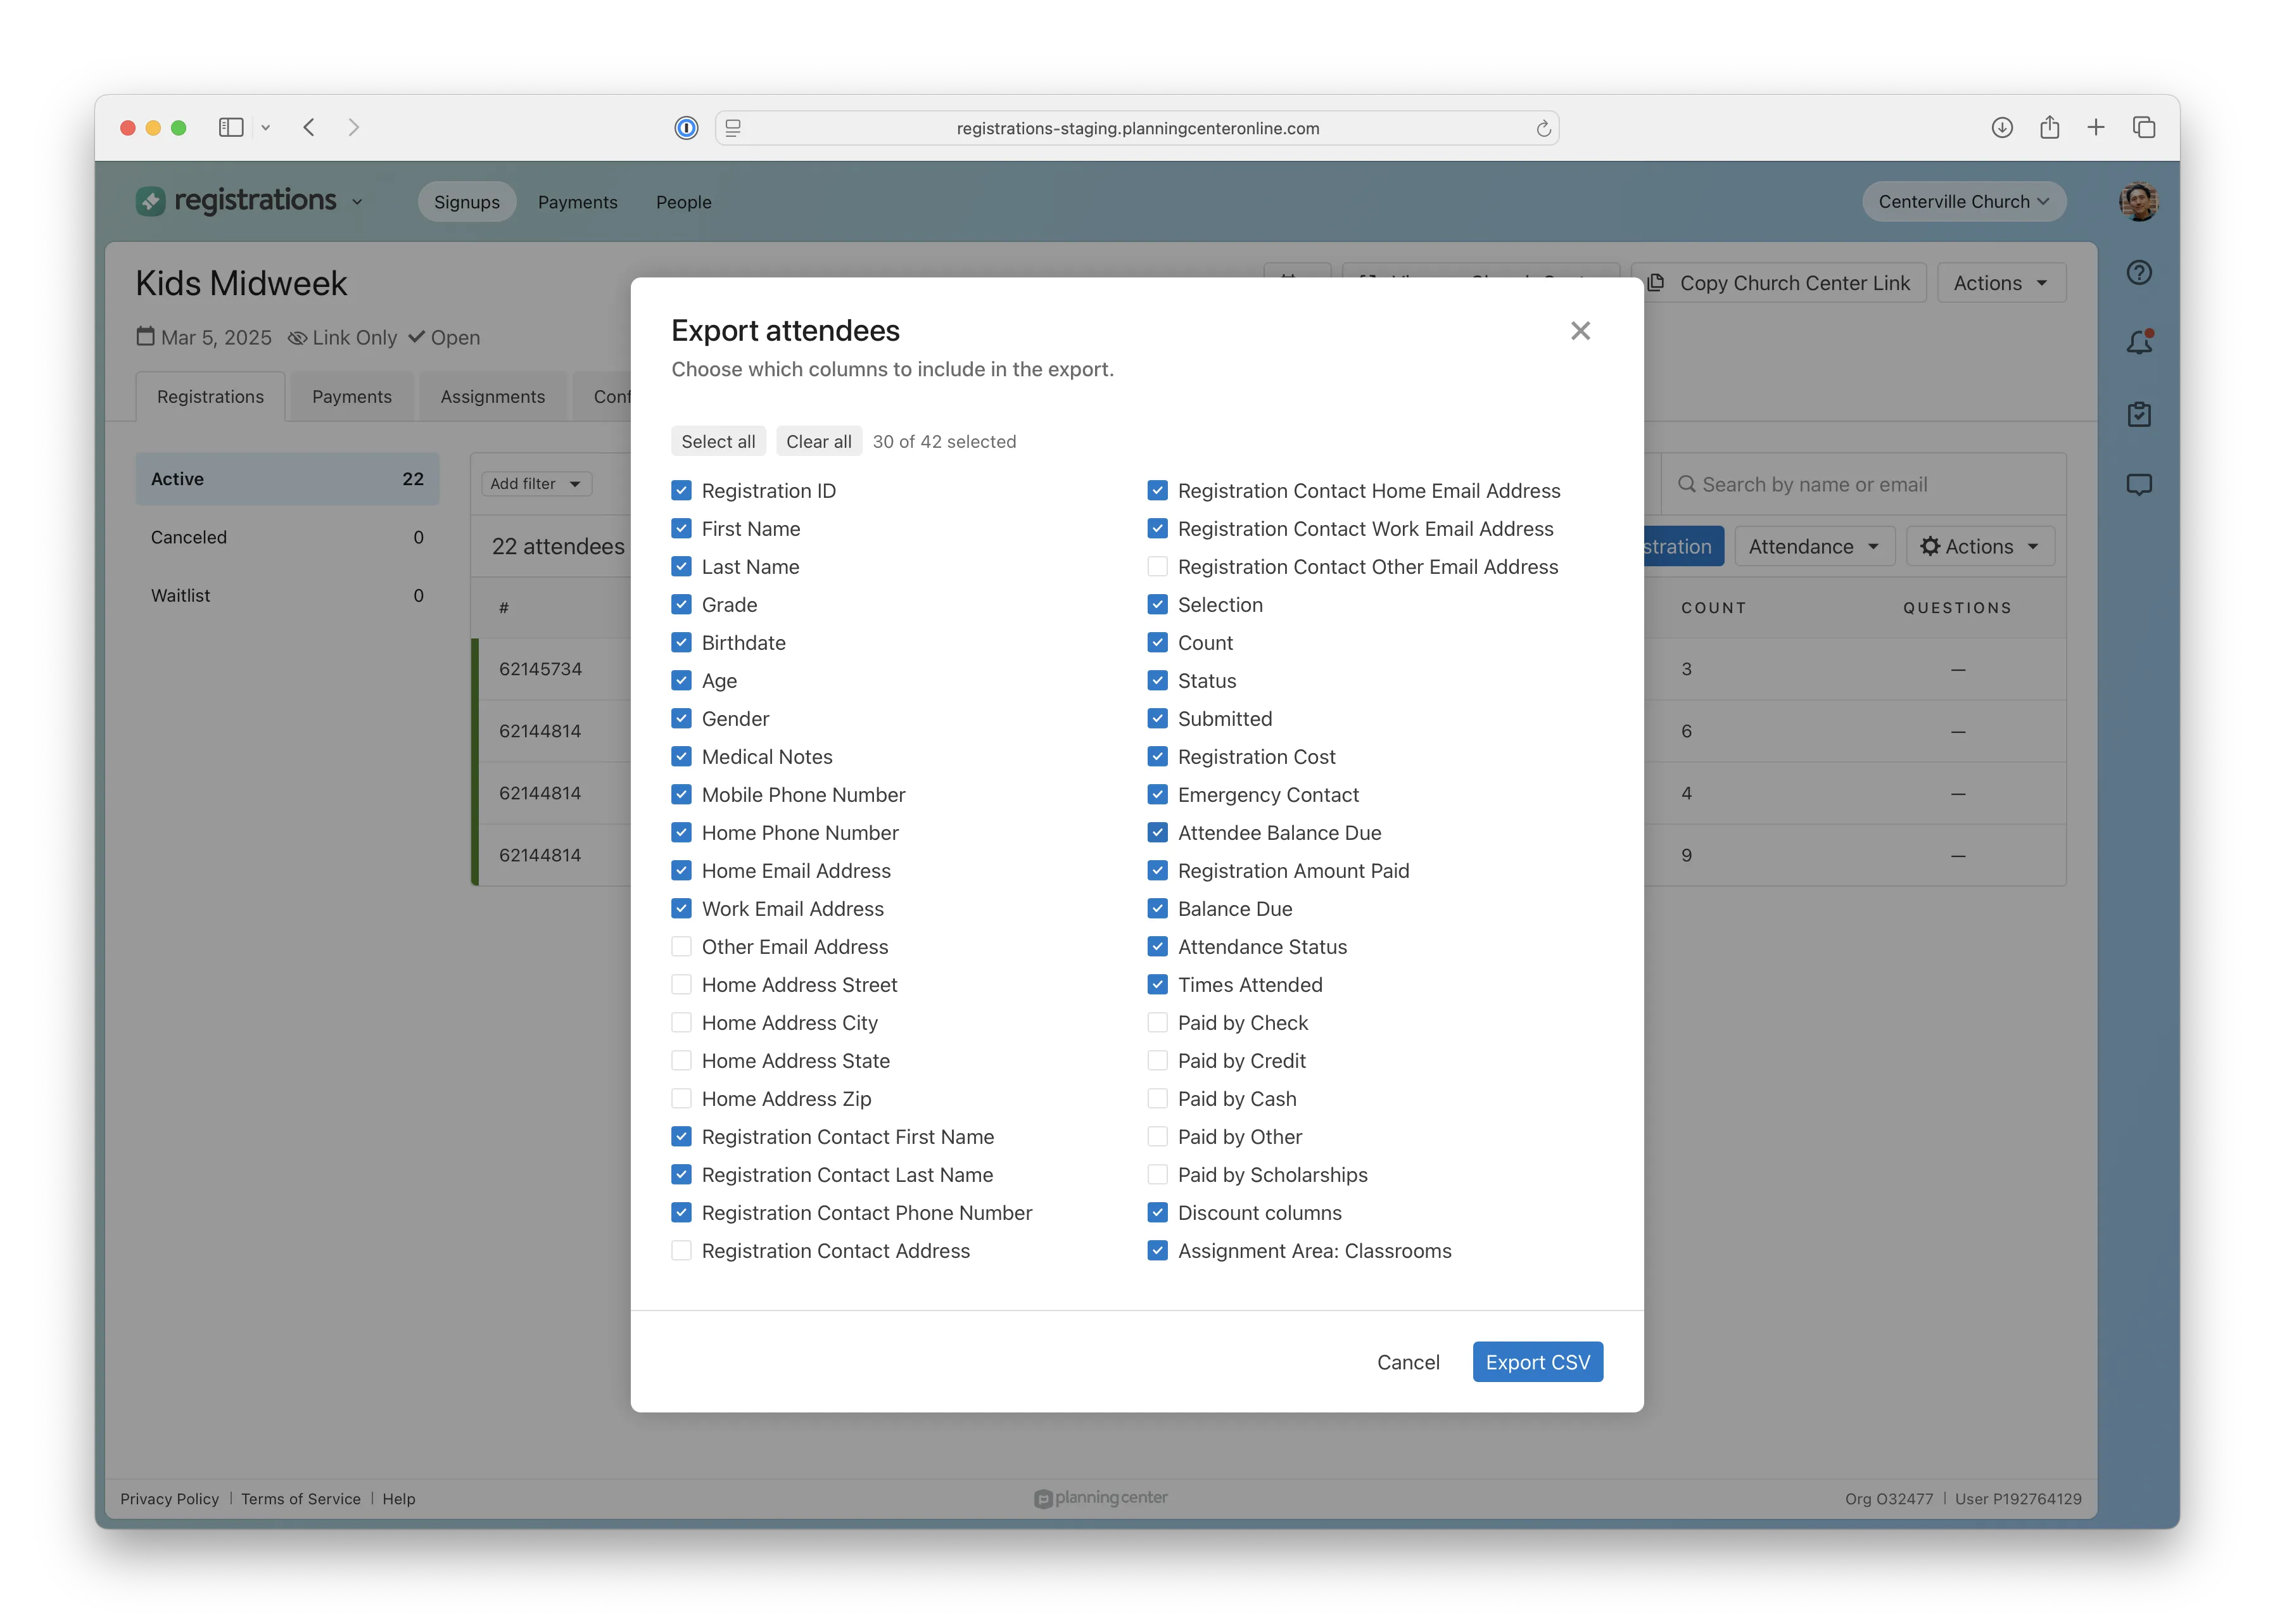Enable the Other Email Address checkbox
2275x1624 pixels.
pos(681,946)
